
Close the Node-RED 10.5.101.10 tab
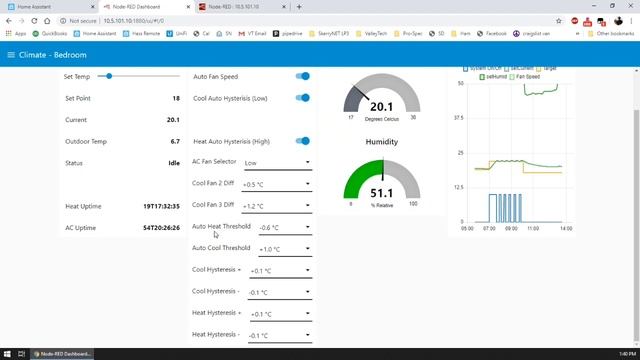pos(284,7)
